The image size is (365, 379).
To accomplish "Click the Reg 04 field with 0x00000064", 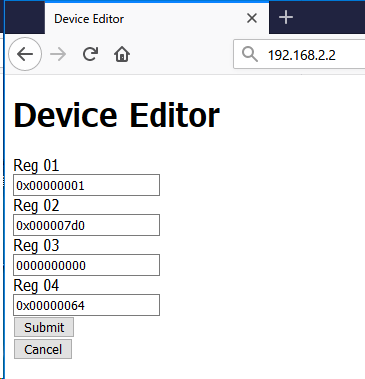I will tap(86, 305).
